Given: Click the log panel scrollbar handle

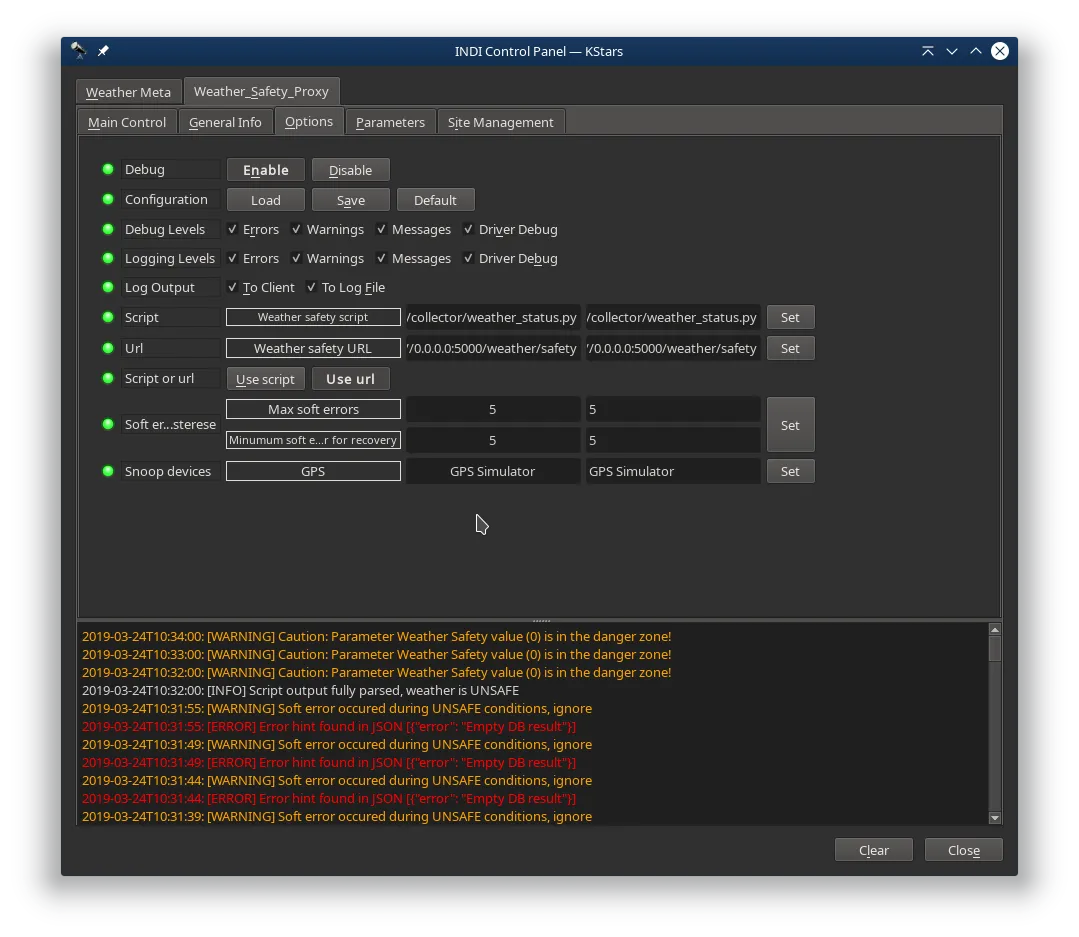Looking at the screenshot, I should [994, 649].
